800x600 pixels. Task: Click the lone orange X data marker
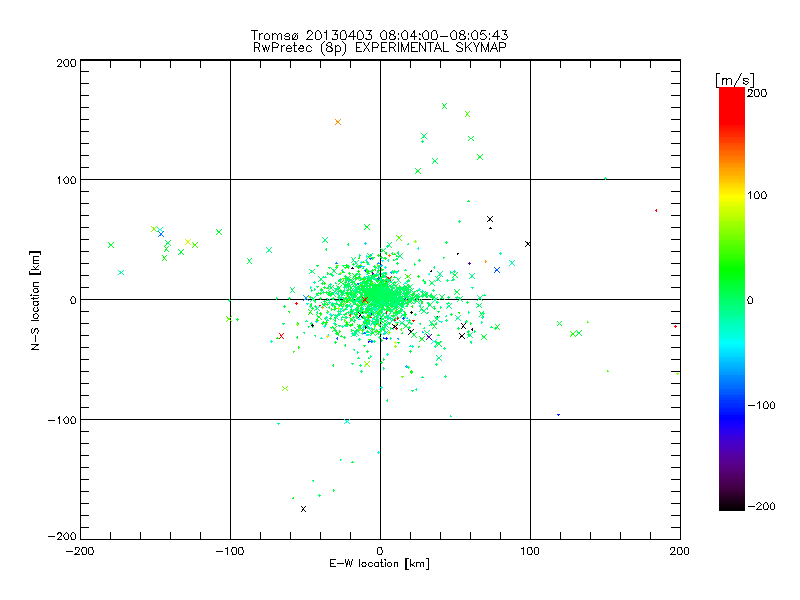tap(338, 122)
